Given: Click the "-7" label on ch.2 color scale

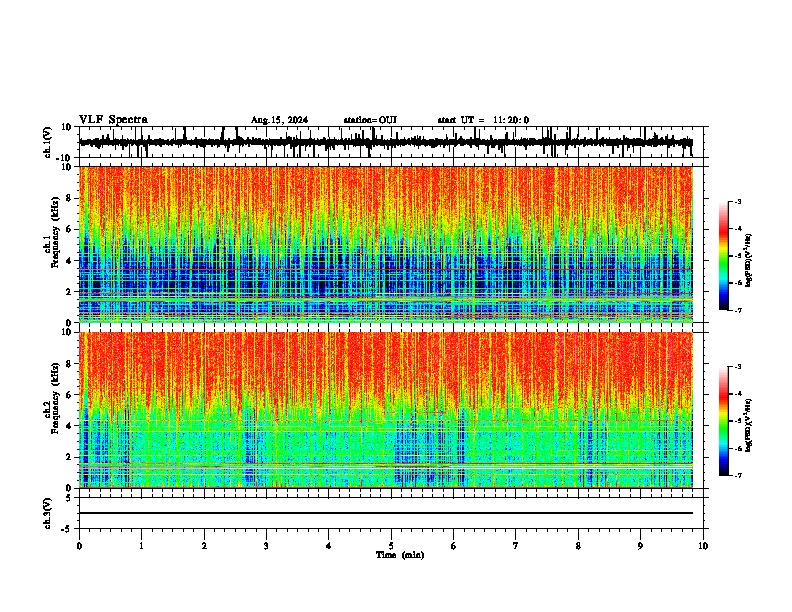Looking at the screenshot, I should (737, 475).
